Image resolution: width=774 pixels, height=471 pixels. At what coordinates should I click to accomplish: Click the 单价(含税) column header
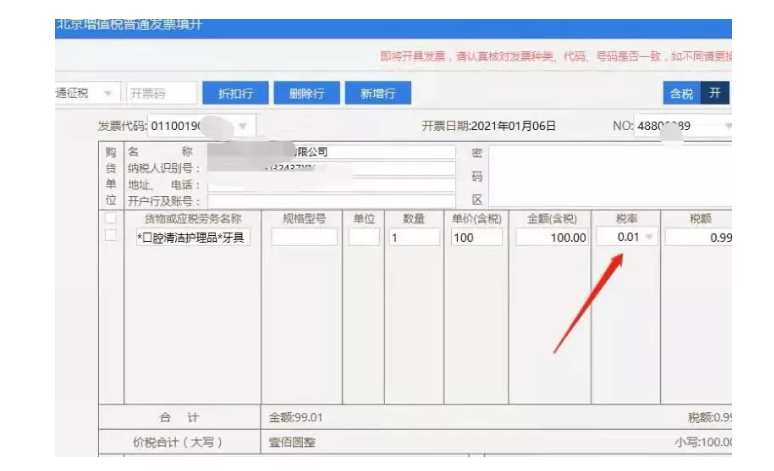tap(476, 218)
